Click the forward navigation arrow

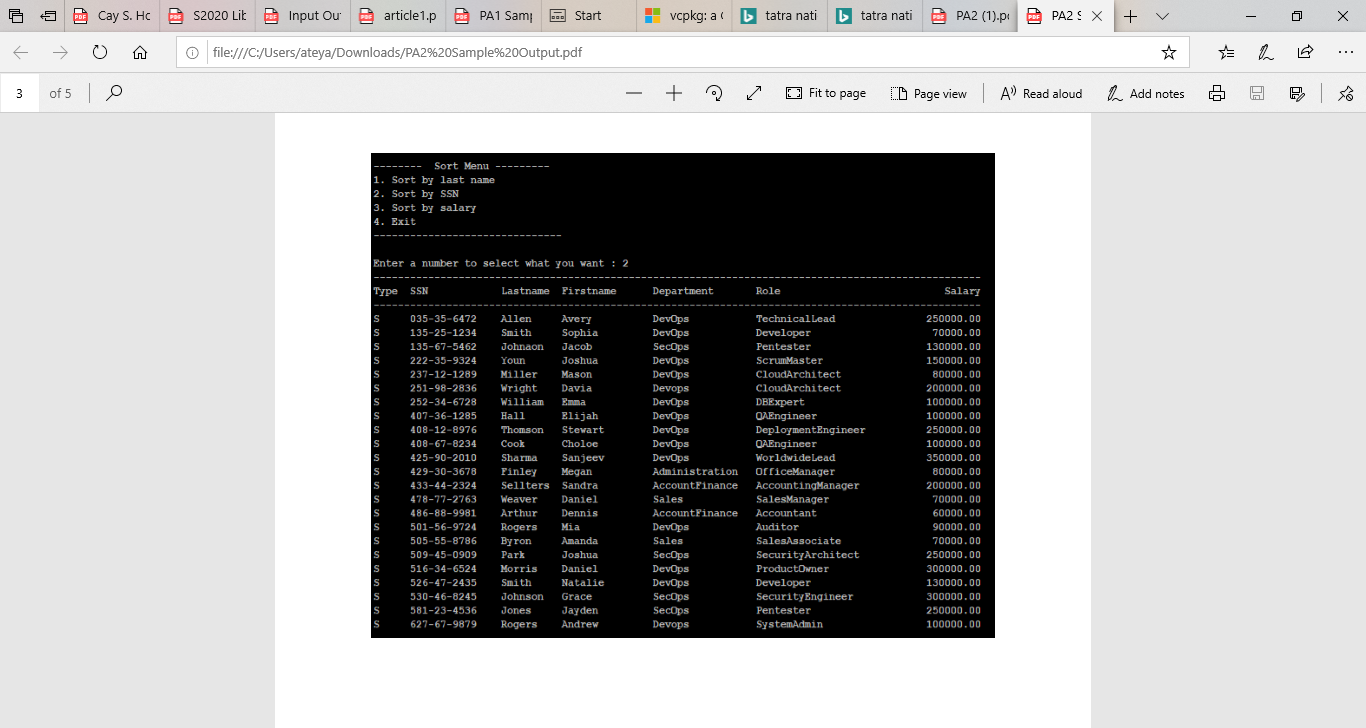[x=60, y=53]
